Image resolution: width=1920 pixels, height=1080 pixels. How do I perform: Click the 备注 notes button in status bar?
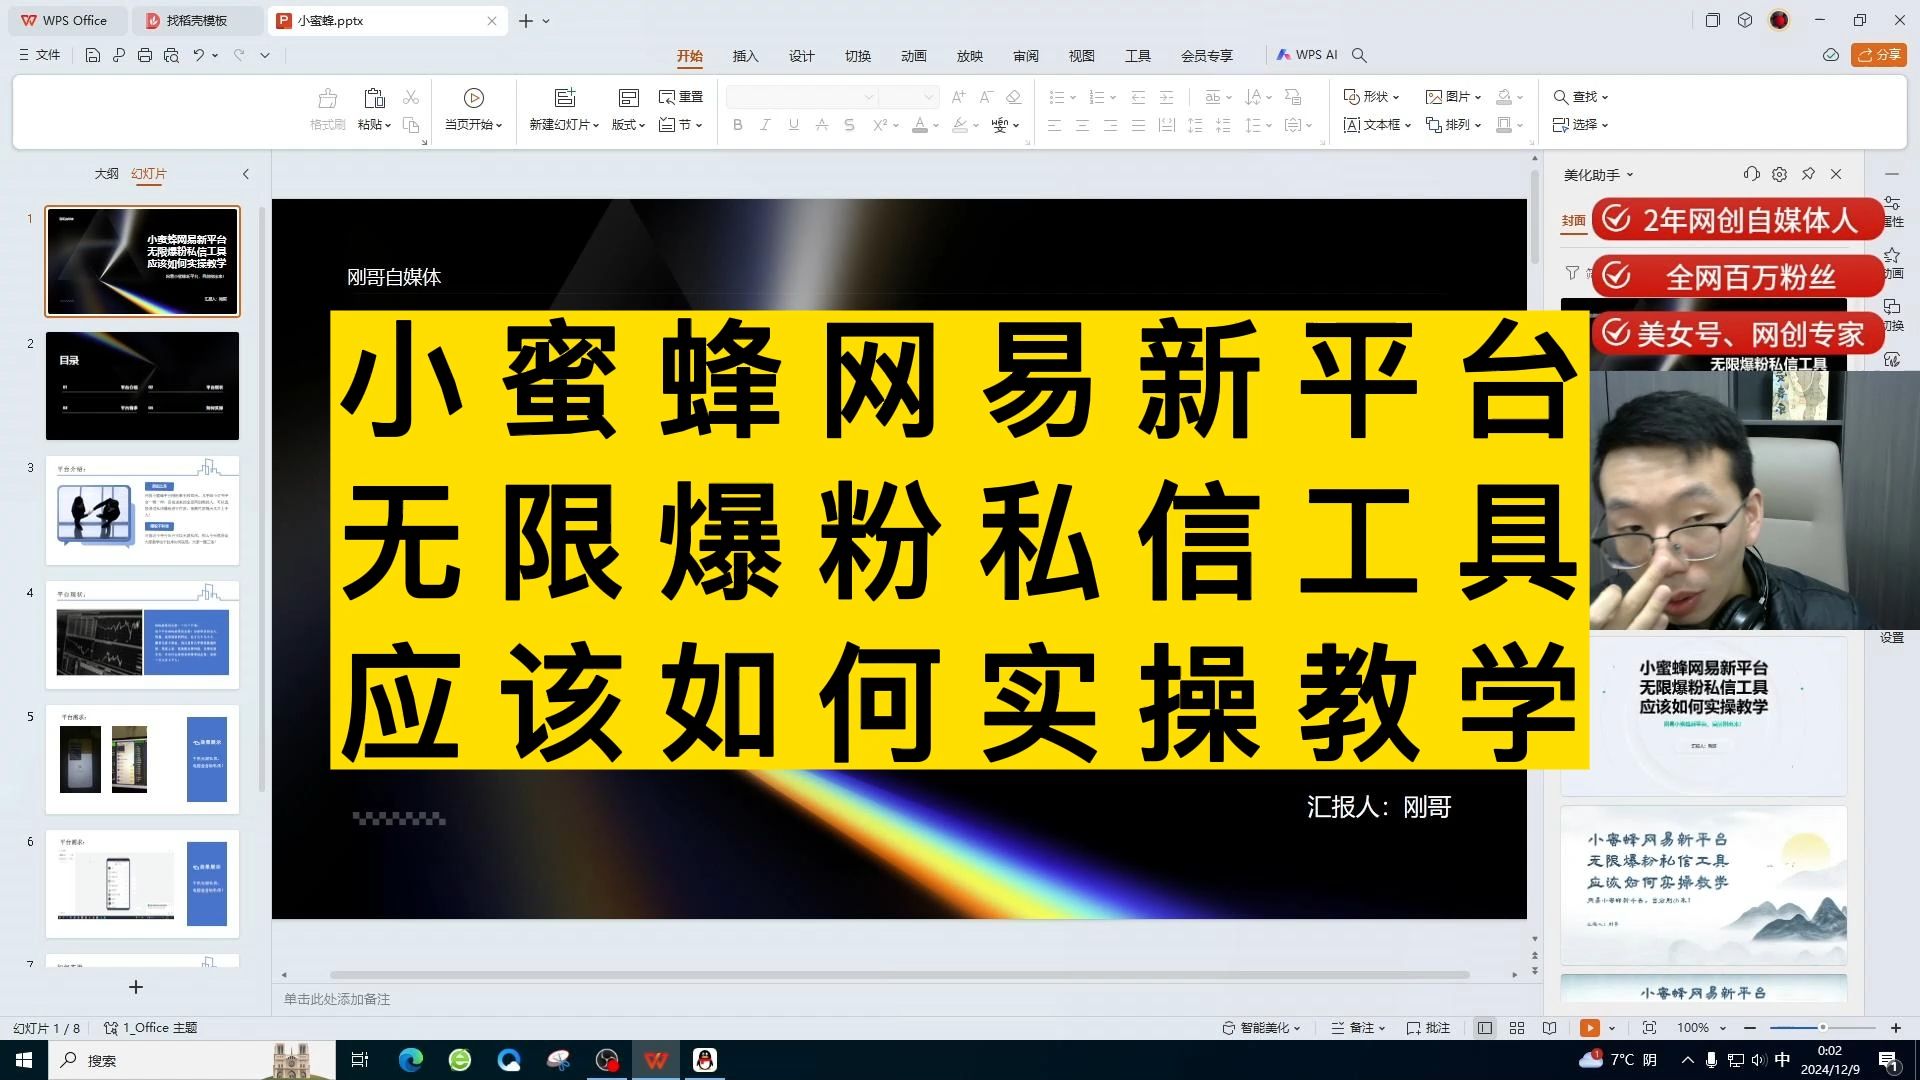1358,1028
